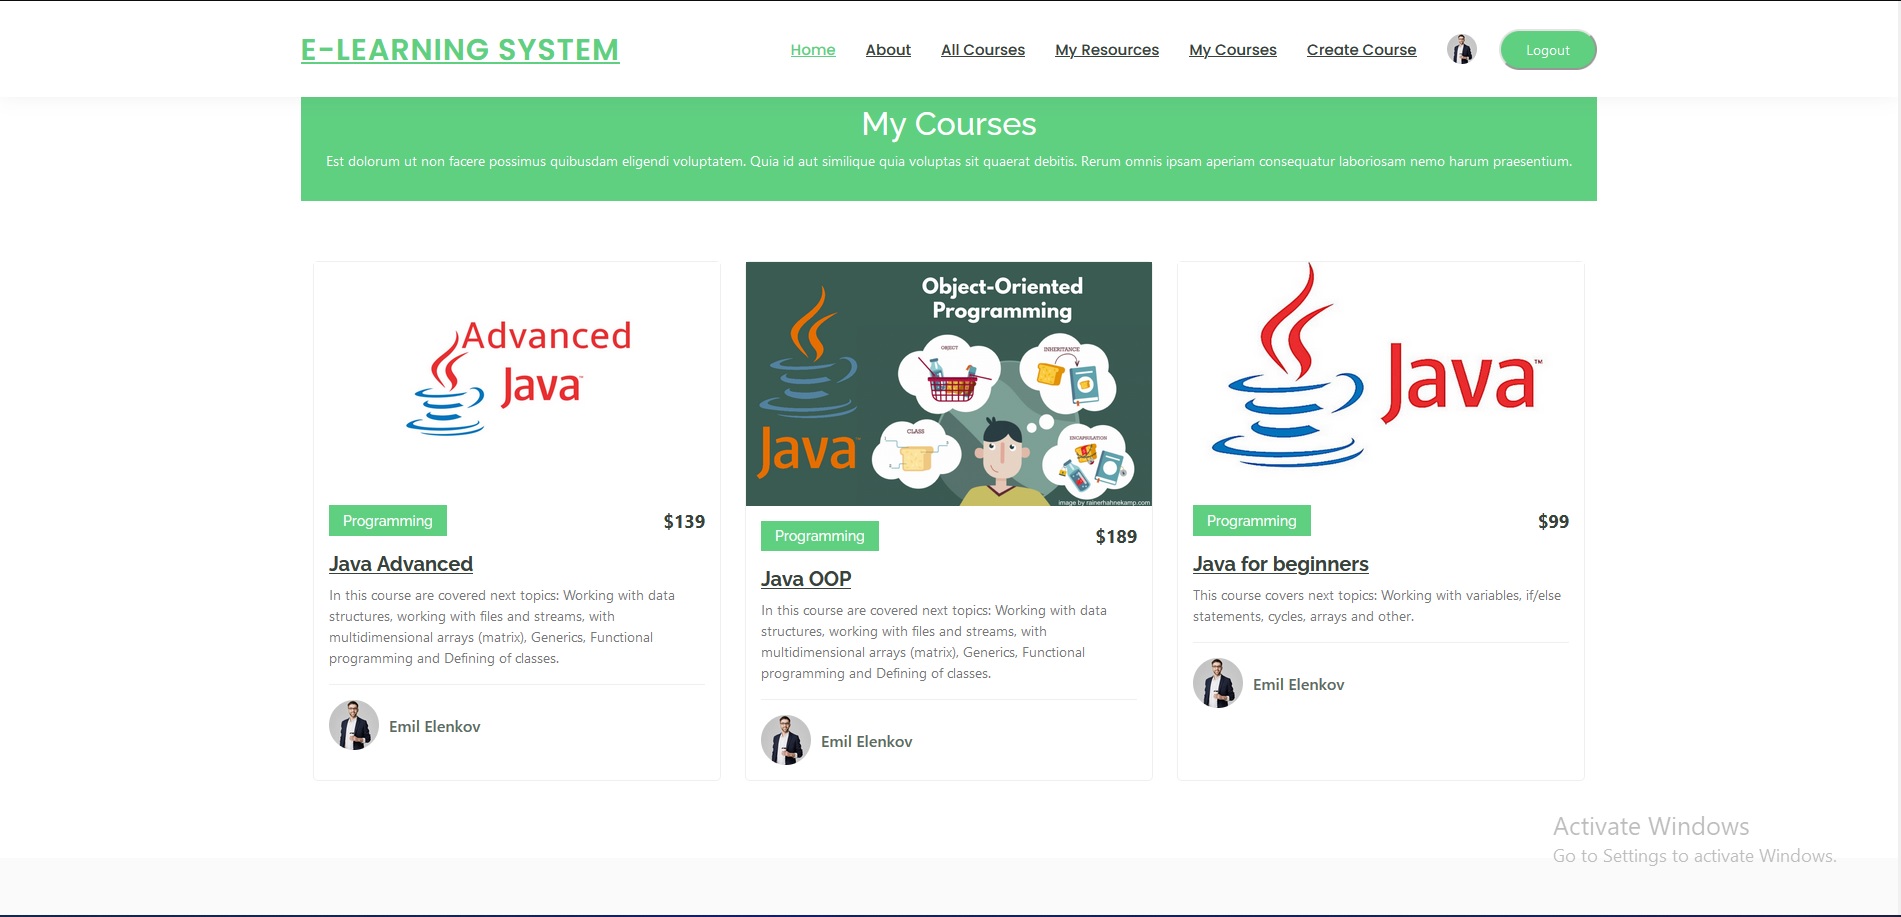The height and width of the screenshot is (917, 1901).
Task: Open the Java OOP course
Action: [806, 578]
